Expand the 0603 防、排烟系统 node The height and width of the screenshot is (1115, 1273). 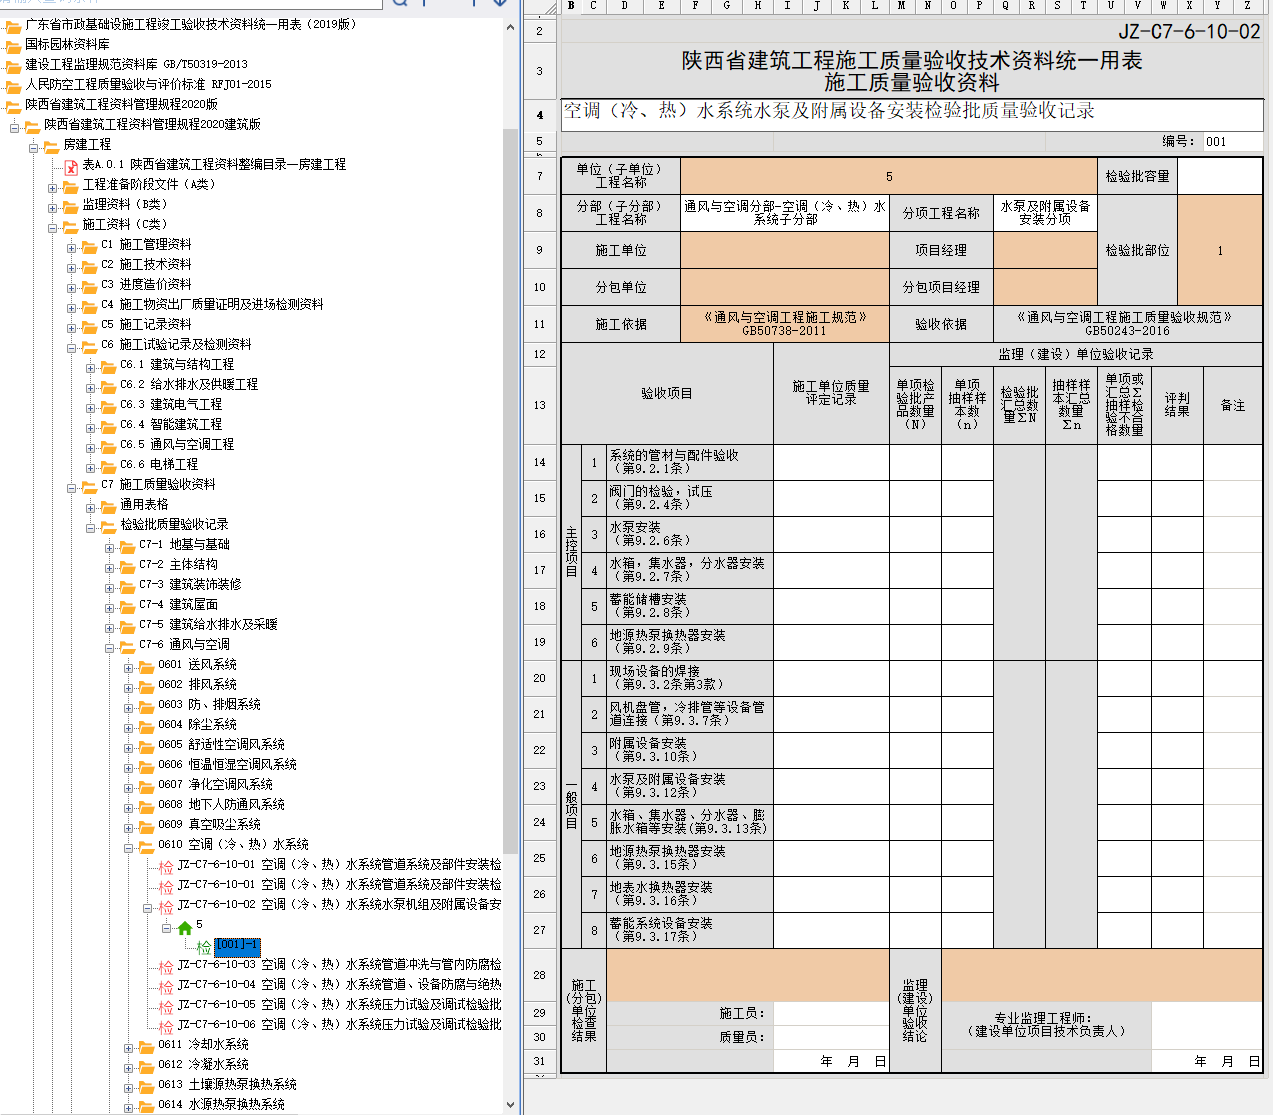(129, 707)
